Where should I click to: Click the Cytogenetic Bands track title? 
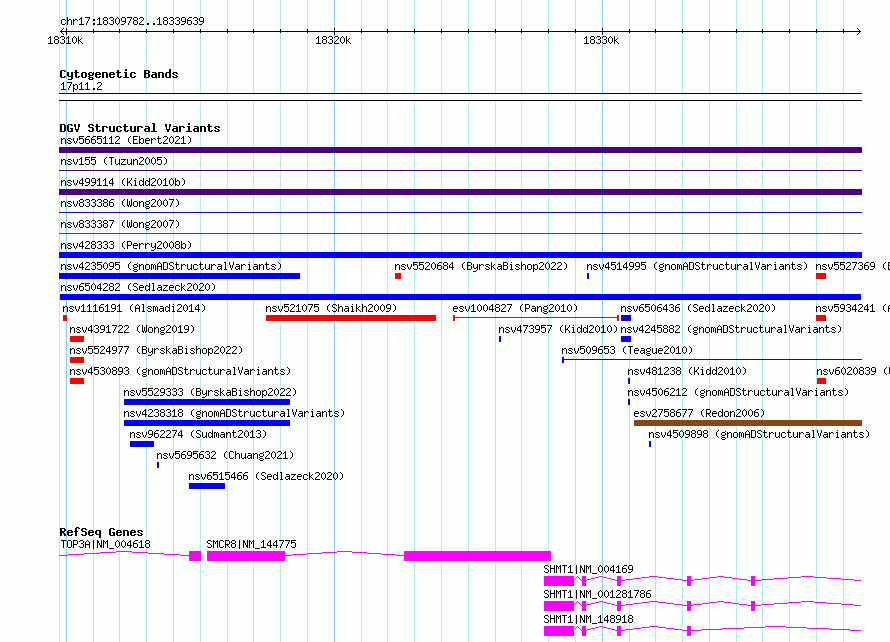click(x=119, y=74)
